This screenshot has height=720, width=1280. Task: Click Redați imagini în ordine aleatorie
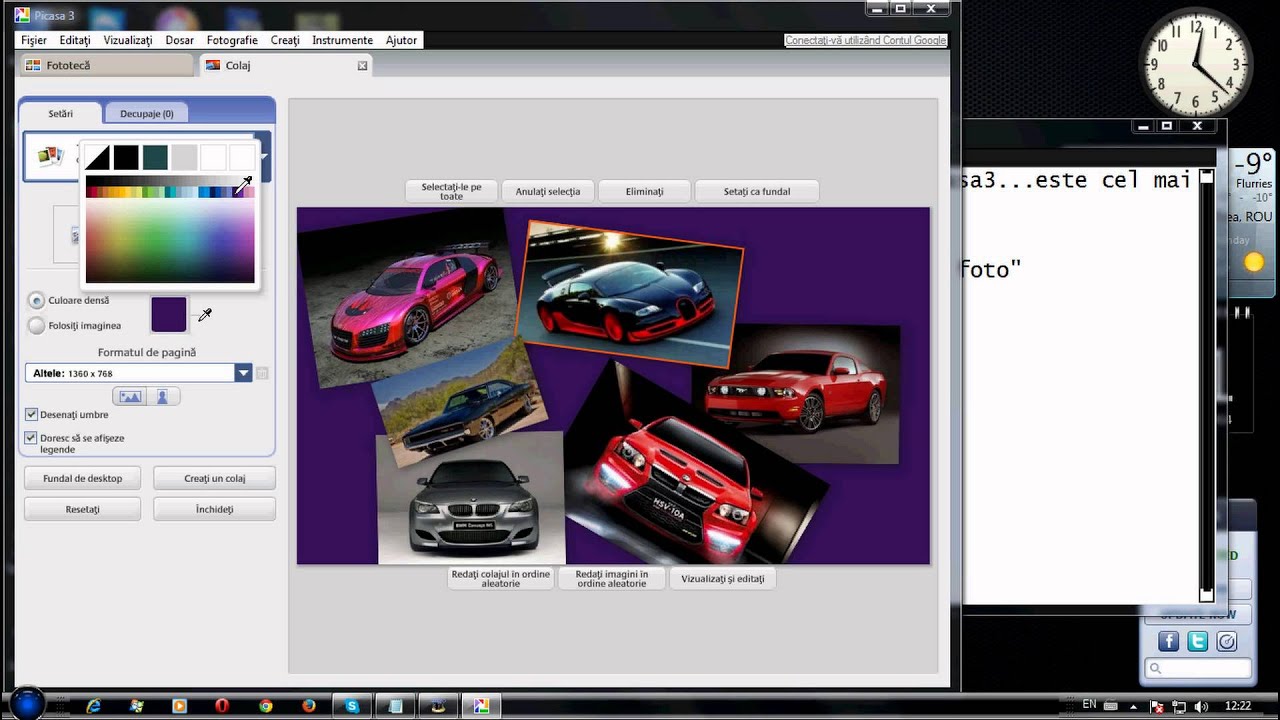coord(612,579)
